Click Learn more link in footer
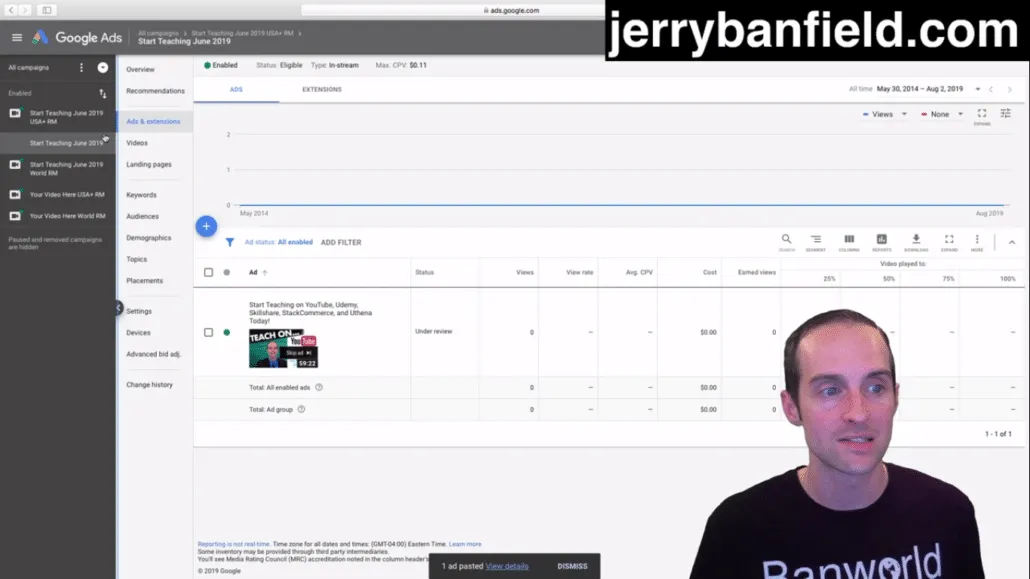 click(465, 544)
